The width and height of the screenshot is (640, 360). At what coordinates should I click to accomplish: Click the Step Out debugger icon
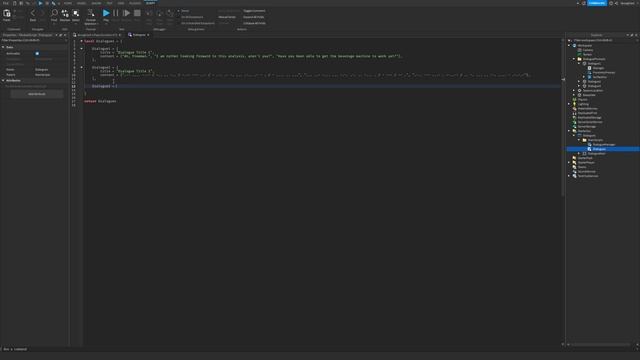pos(170,13)
